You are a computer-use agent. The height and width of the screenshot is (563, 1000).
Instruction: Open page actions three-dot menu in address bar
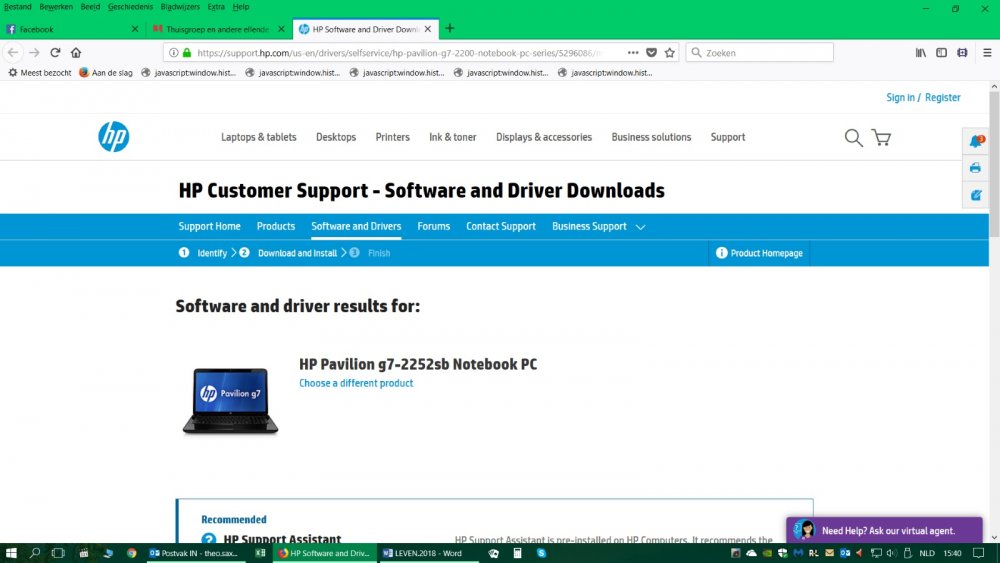tap(633, 52)
